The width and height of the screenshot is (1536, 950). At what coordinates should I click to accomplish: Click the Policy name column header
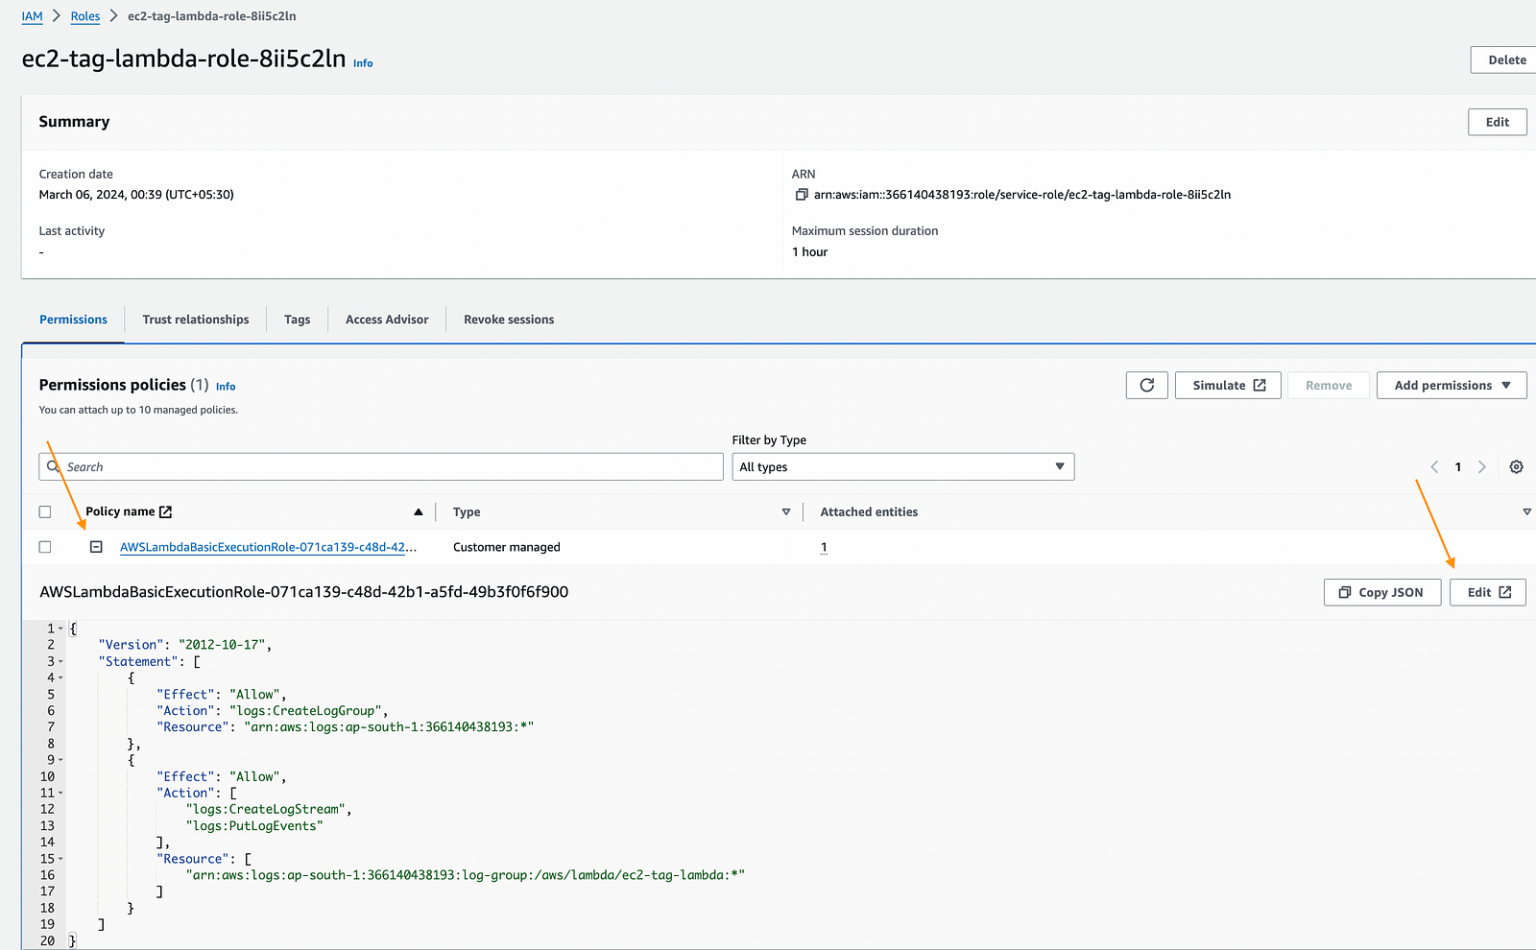click(120, 512)
